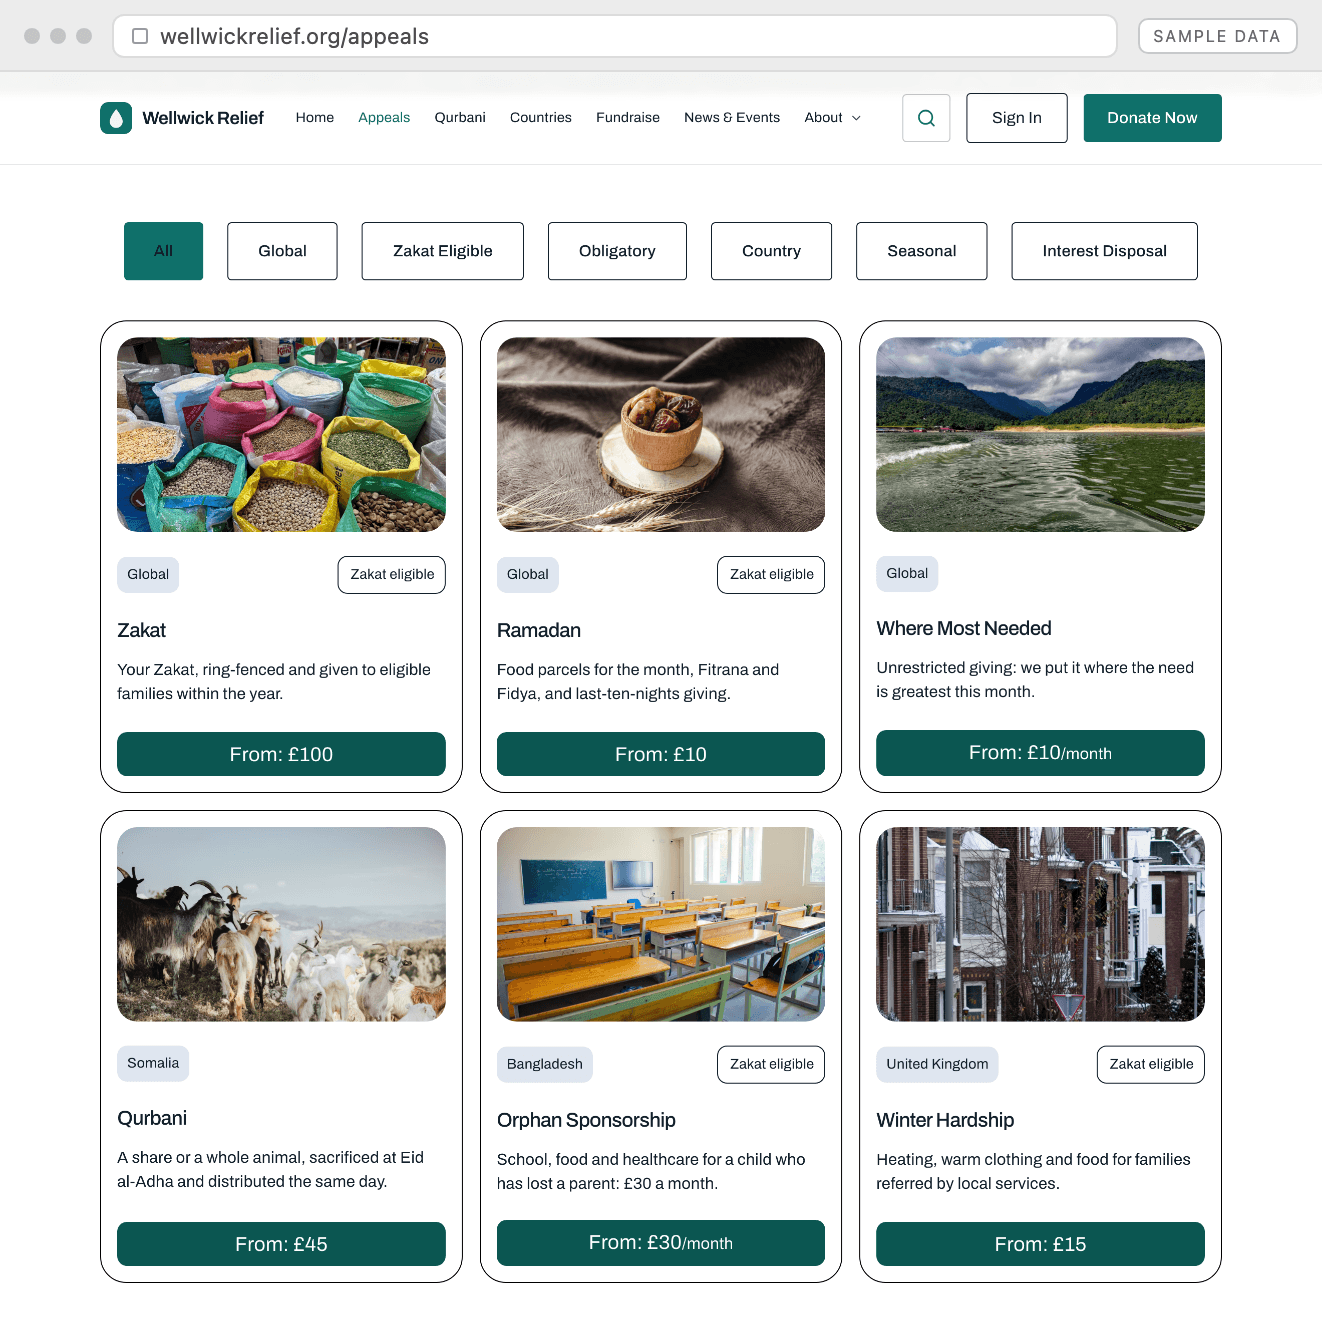Open the Zakat grain sacks image
This screenshot has width=1322, height=1322.
tap(281, 434)
